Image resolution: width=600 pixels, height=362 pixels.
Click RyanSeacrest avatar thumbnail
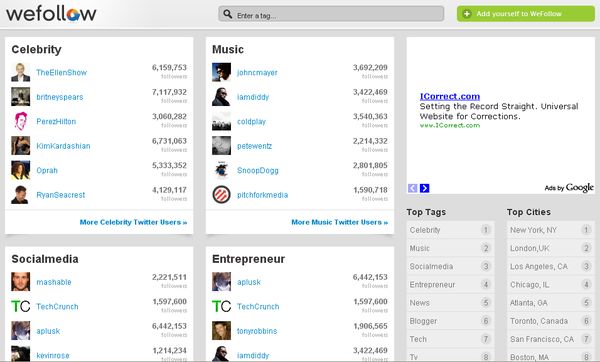(x=21, y=195)
